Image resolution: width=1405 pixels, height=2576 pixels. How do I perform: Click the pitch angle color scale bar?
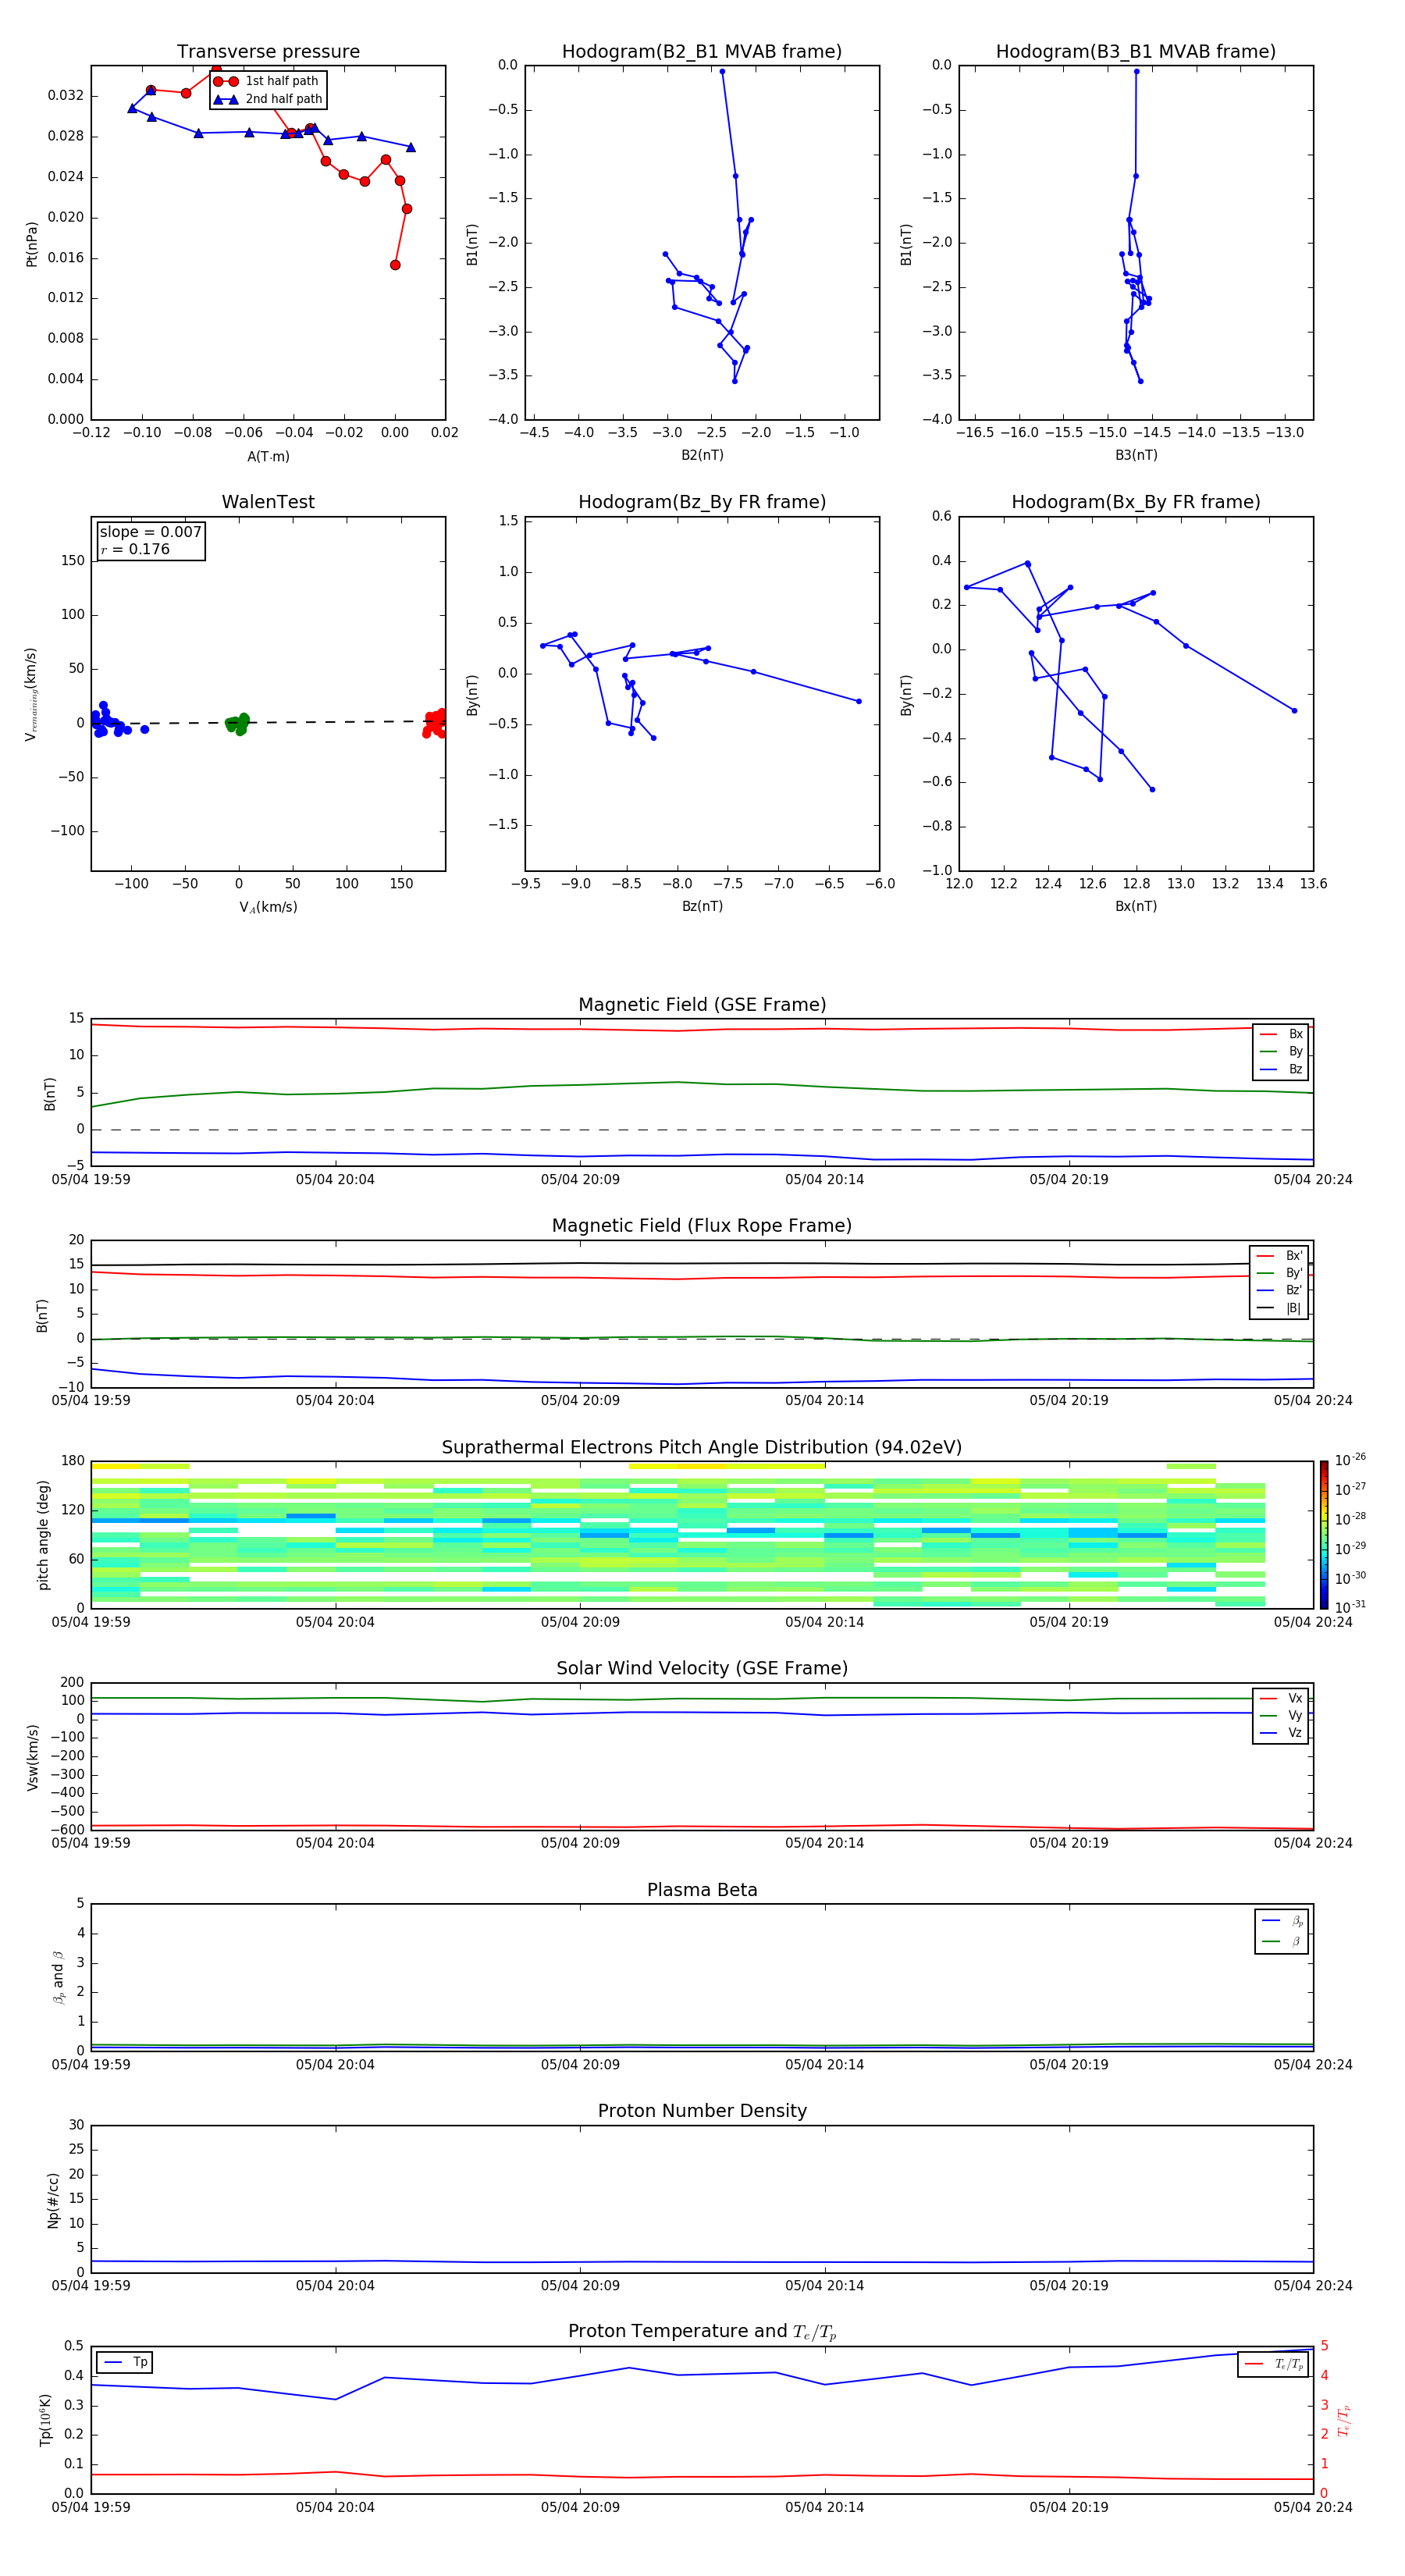click(1324, 1535)
